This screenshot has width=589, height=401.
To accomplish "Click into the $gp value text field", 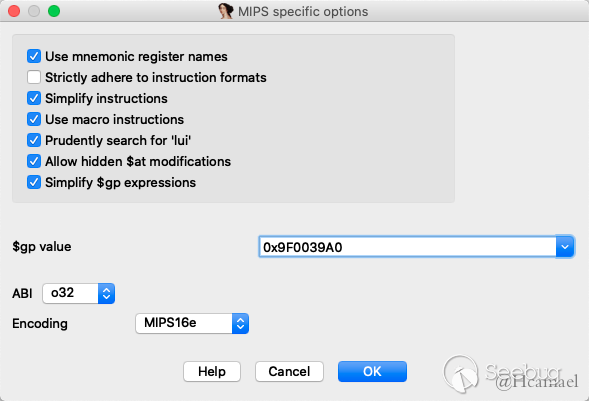I will click(408, 247).
